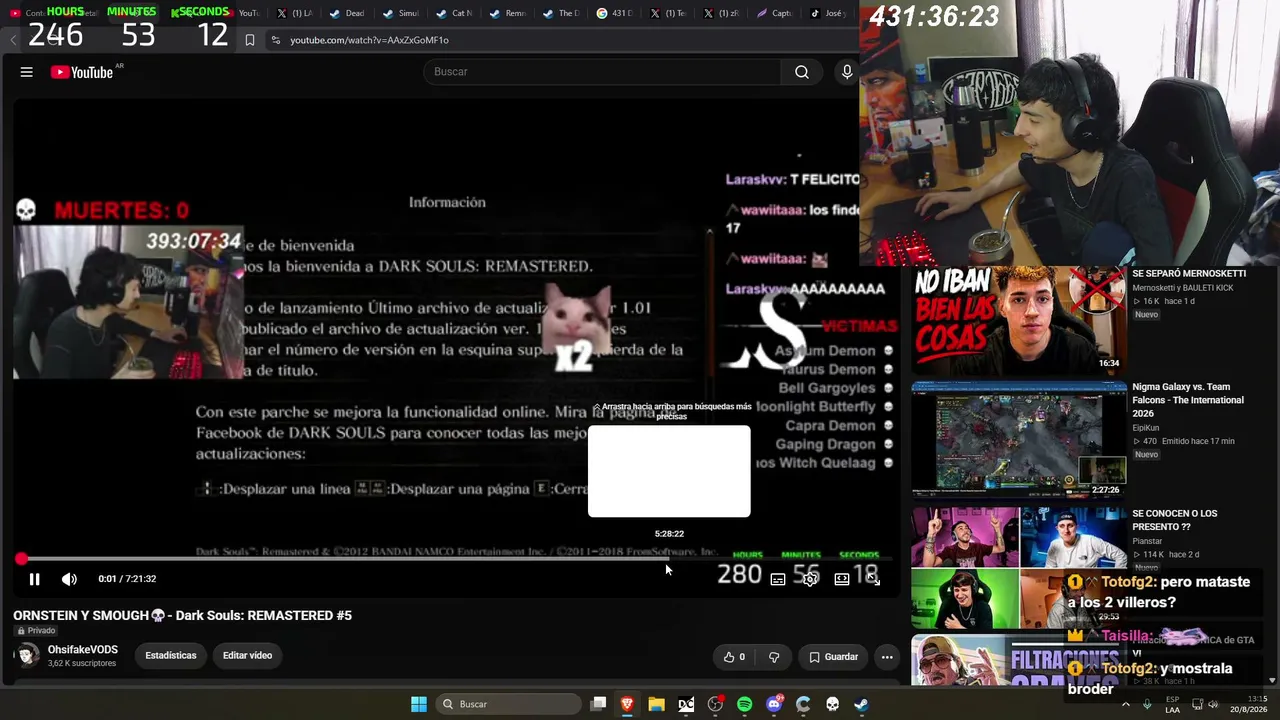Open the OhsifakeVODS channel name link

83,650
